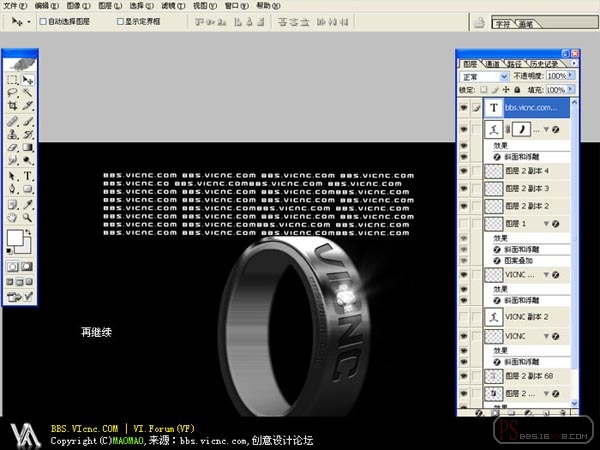This screenshot has height=450, width=600.
Task: Select the Lasso tool
Action: pyautogui.click(x=12, y=93)
